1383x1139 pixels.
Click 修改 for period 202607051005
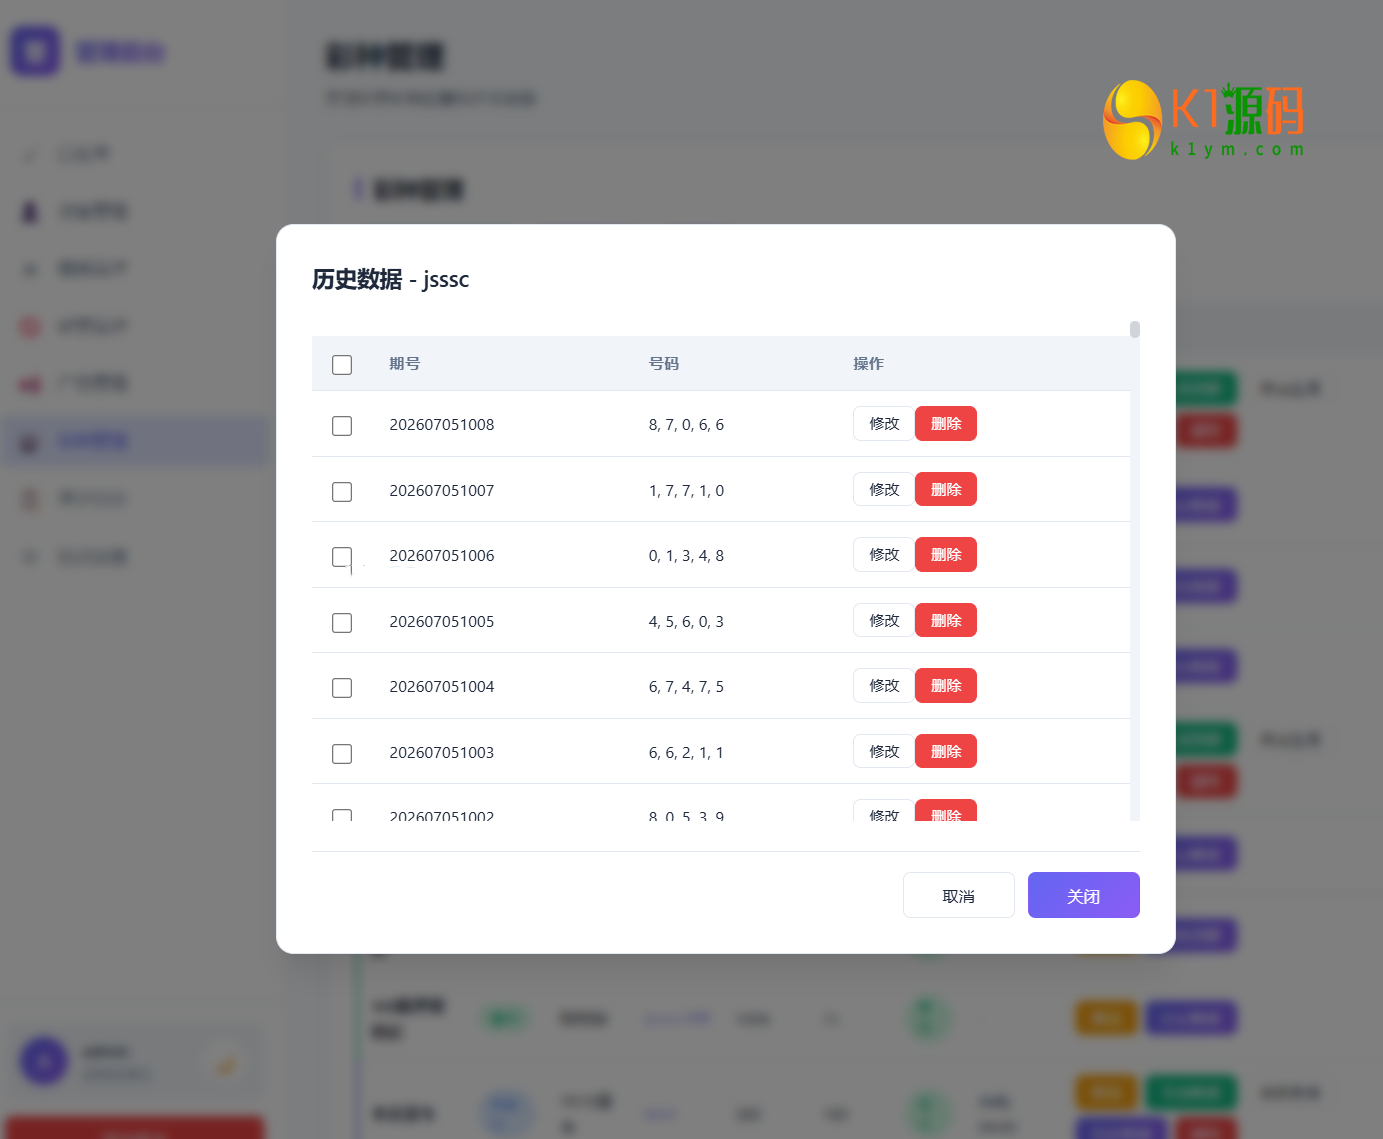pyautogui.click(x=884, y=620)
